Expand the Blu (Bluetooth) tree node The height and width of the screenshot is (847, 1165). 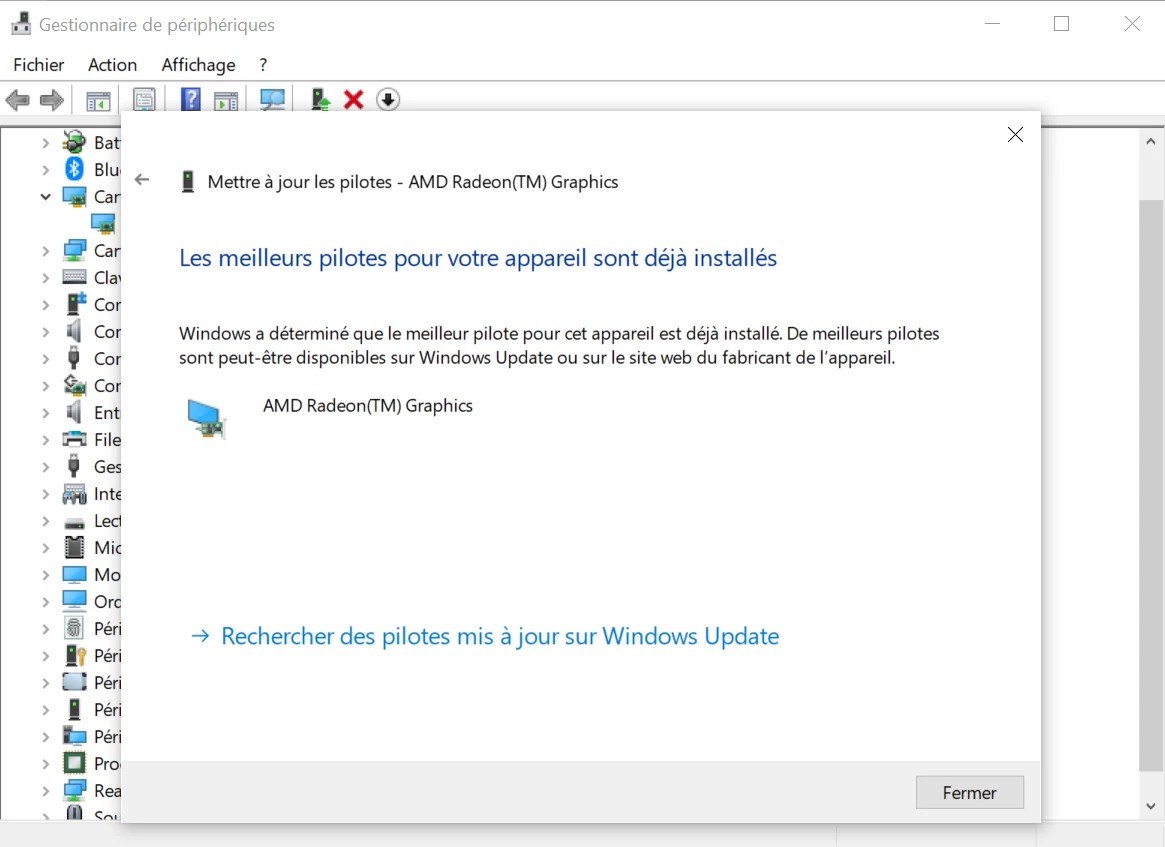(x=45, y=169)
